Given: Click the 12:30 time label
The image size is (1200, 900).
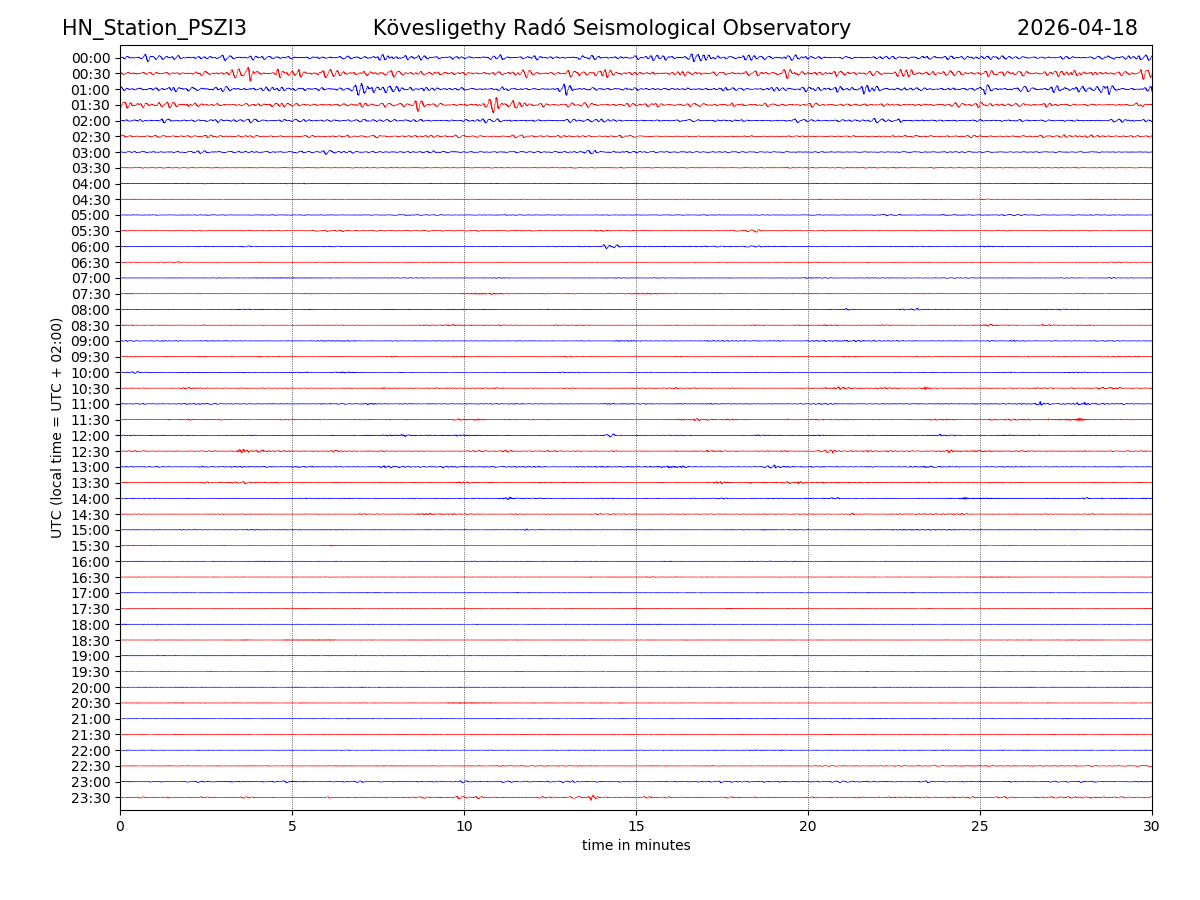Looking at the screenshot, I should [x=91, y=452].
